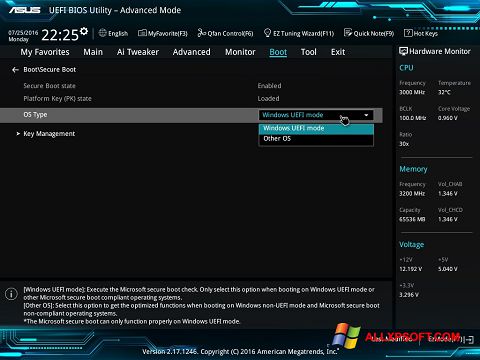Click the Boot\Secure Boot breadcrumb text
Screen dimensions: 480x360
click(x=50, y=70)
